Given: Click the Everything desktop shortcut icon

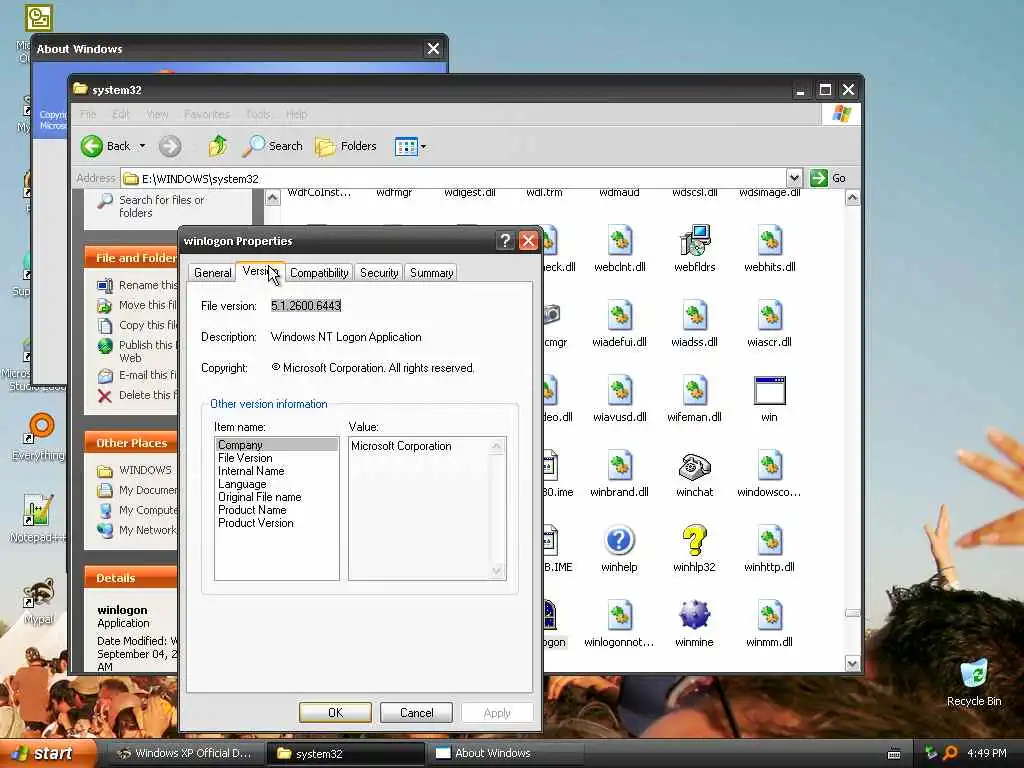Looking at the screenshot, I should click(39, 428).
